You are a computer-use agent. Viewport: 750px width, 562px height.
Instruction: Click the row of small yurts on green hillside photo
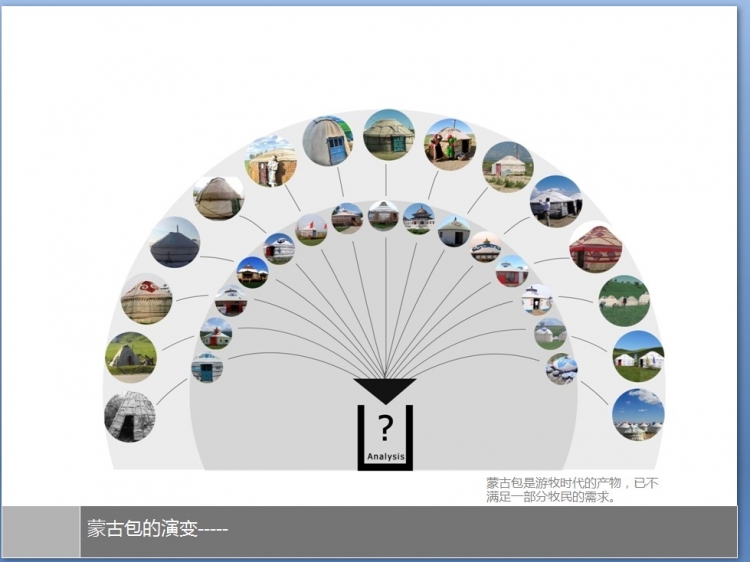pos(624,301)
